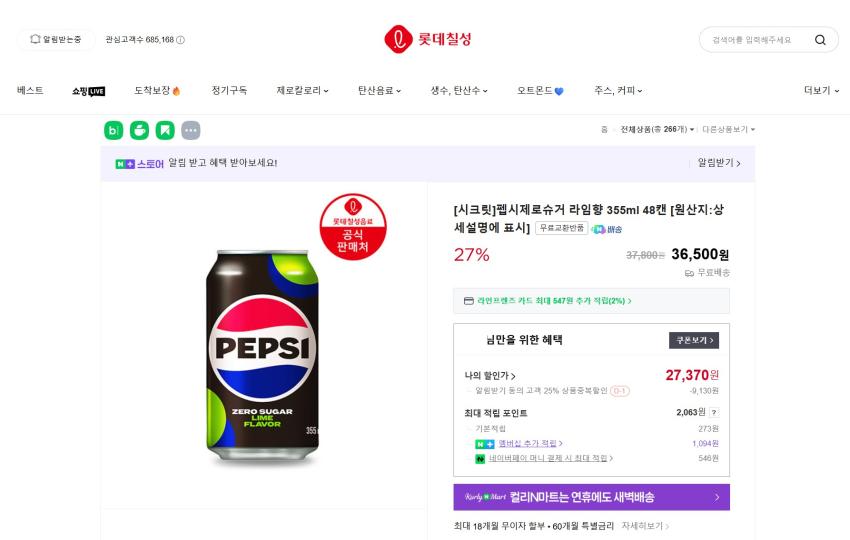850x540 pixels.
Task: Click the 쿠폰보기 button
Action: tap(693, 340)
